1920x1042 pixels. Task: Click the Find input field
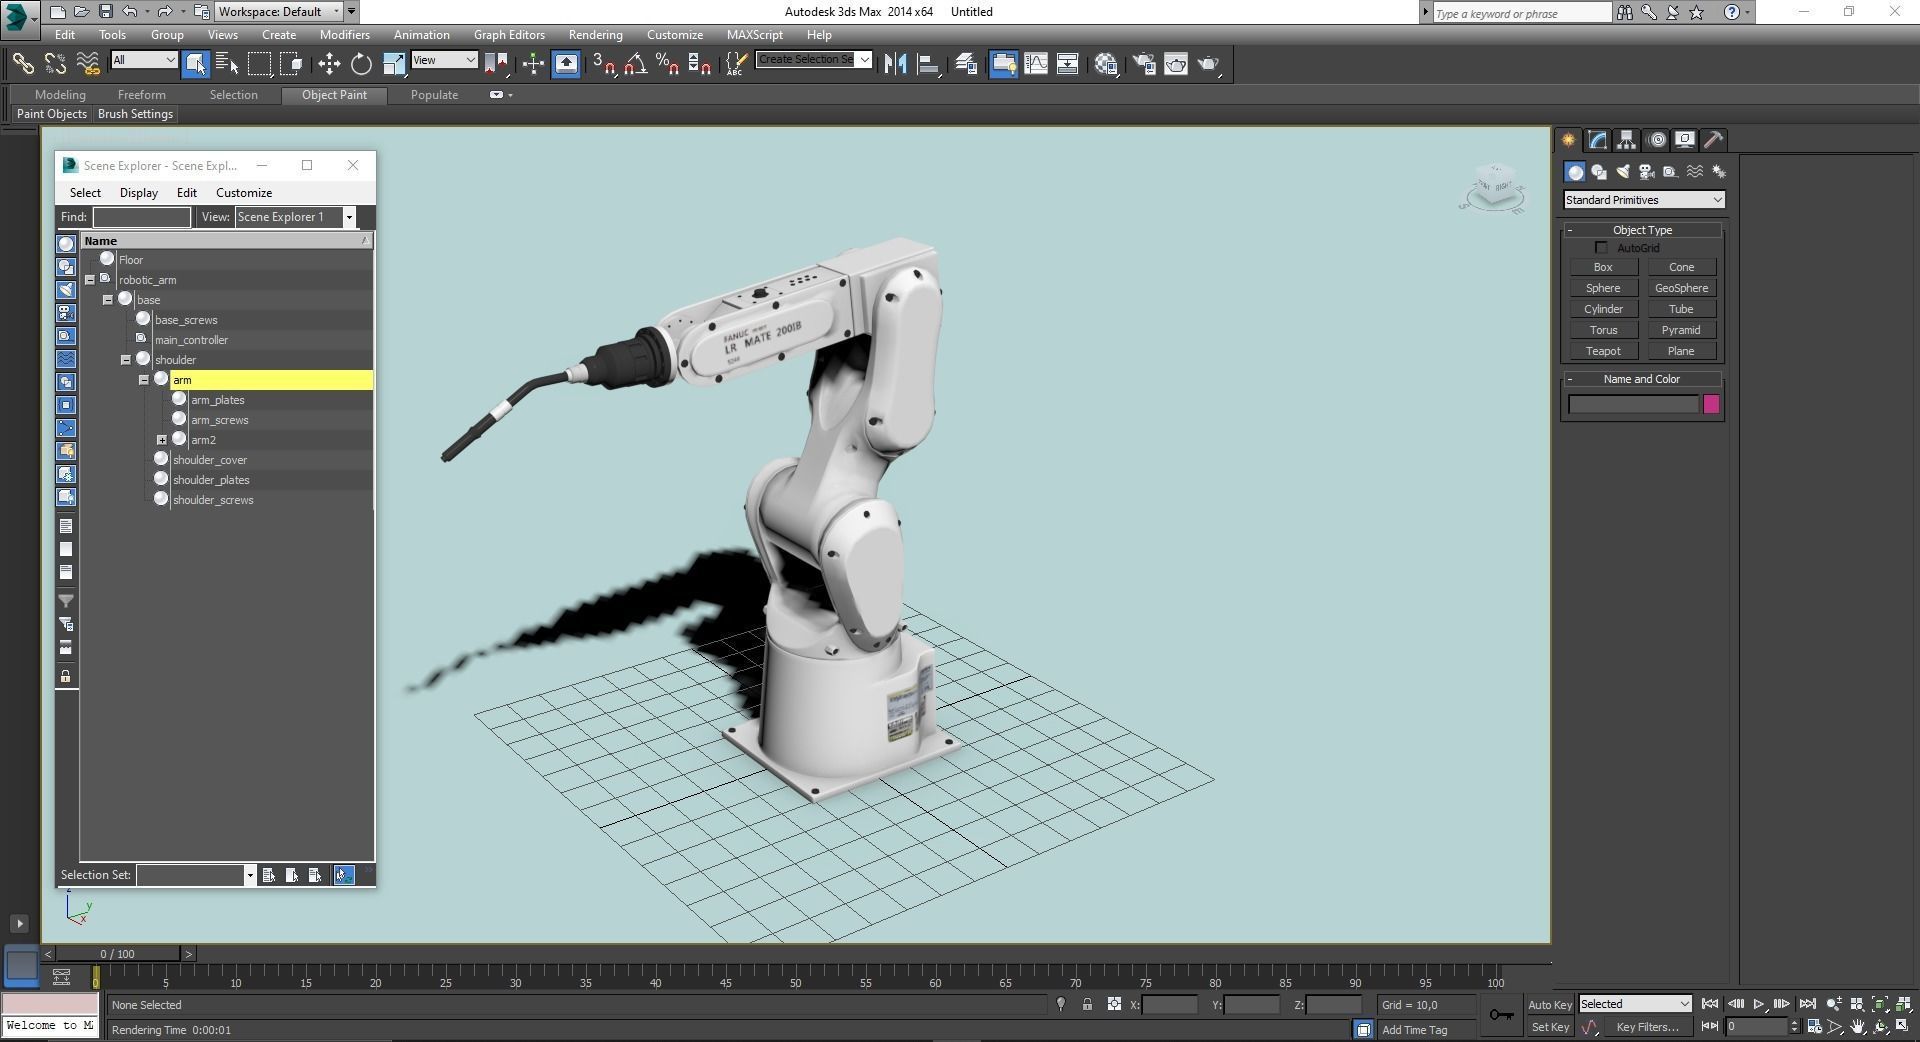coord(141,217)
